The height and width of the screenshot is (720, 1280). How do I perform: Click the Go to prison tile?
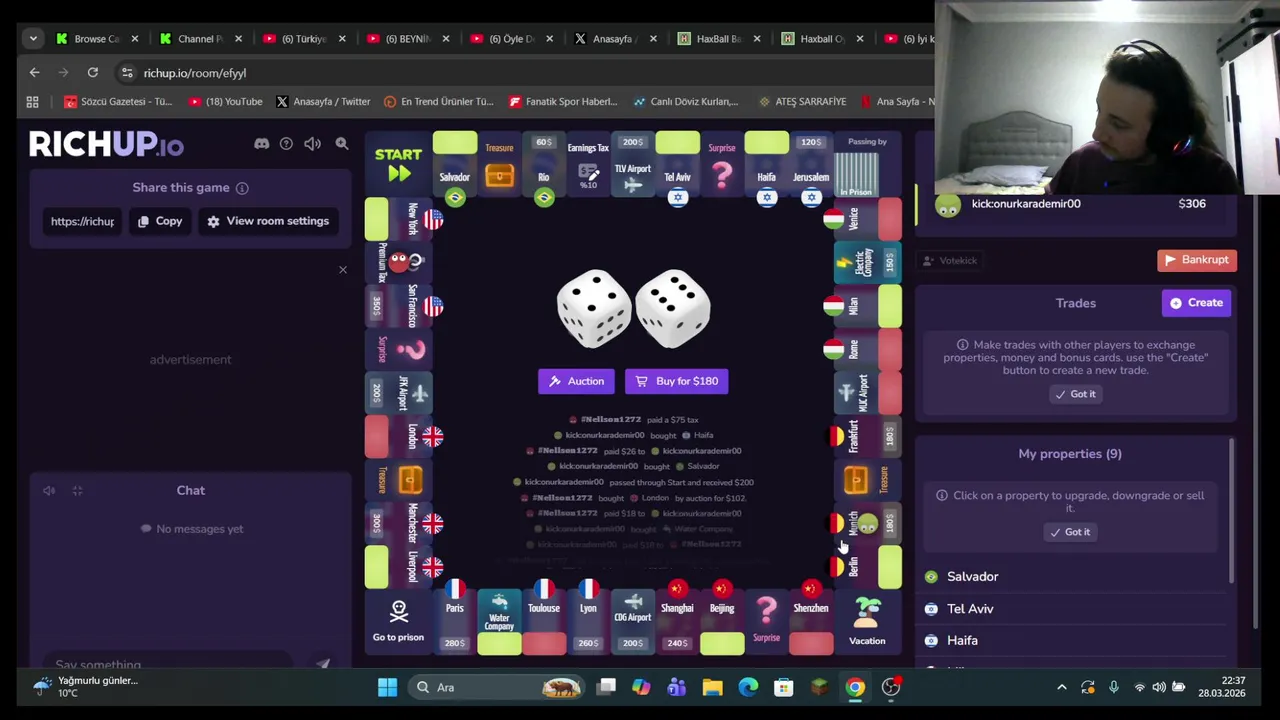(x=398, y=622)
